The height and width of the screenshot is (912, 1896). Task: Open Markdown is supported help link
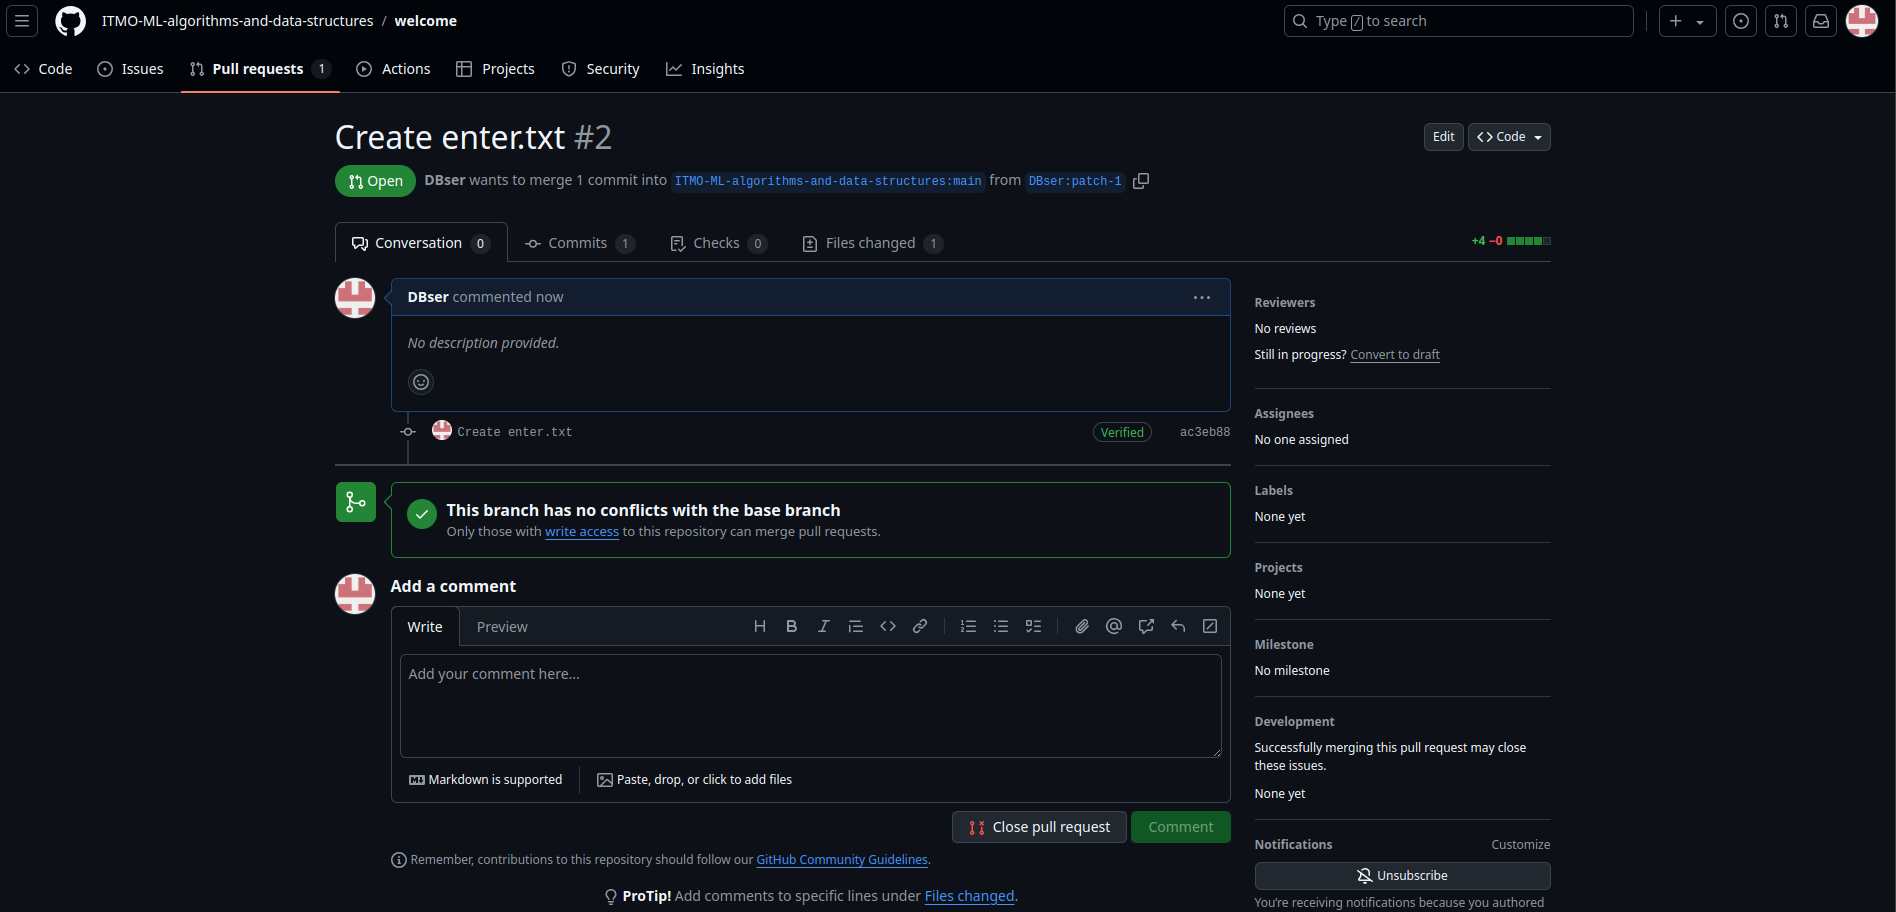pyautogui.click(x=485, y=780)
